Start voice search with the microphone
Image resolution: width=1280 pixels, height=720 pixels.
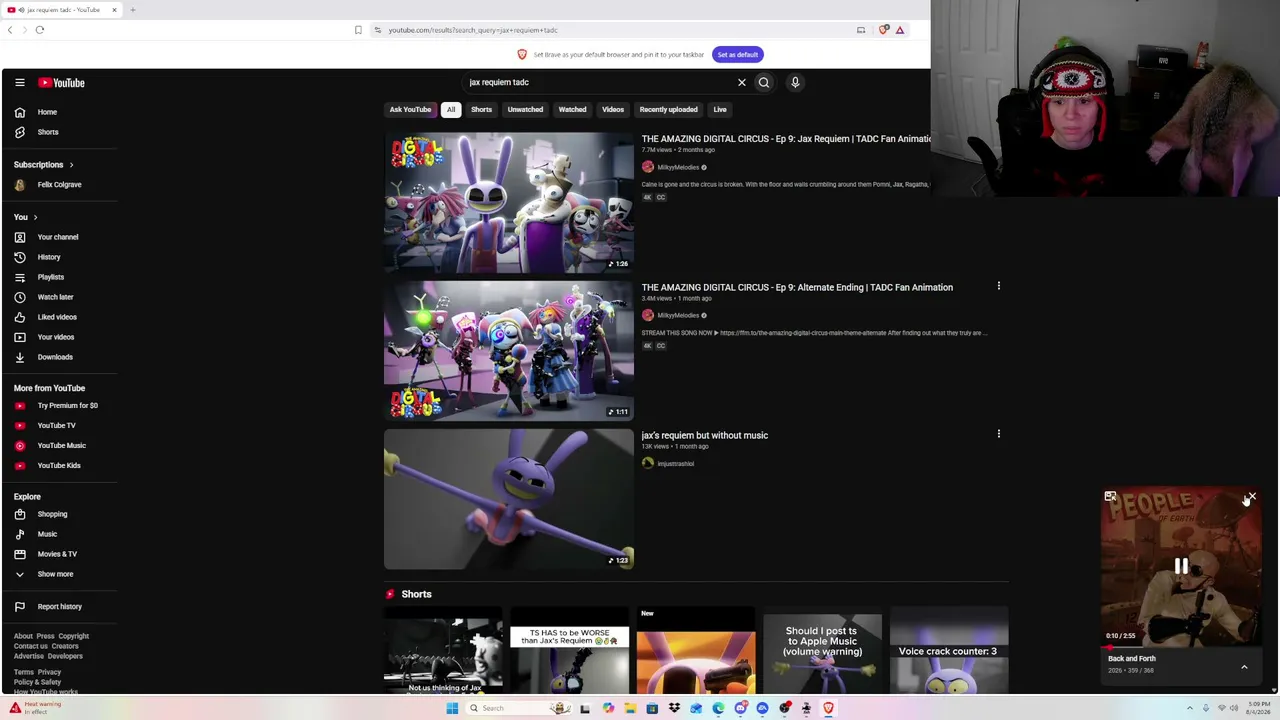click(795, 82)
